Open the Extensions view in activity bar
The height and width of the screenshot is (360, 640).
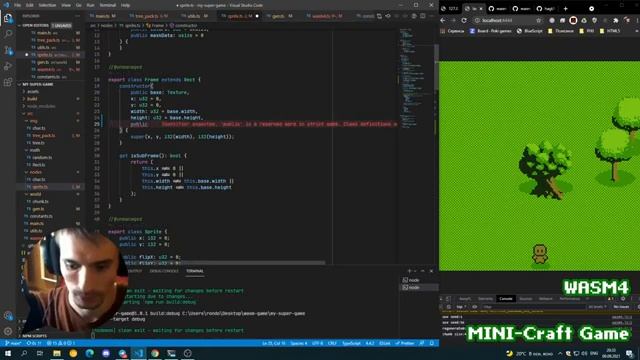point(8,82)
